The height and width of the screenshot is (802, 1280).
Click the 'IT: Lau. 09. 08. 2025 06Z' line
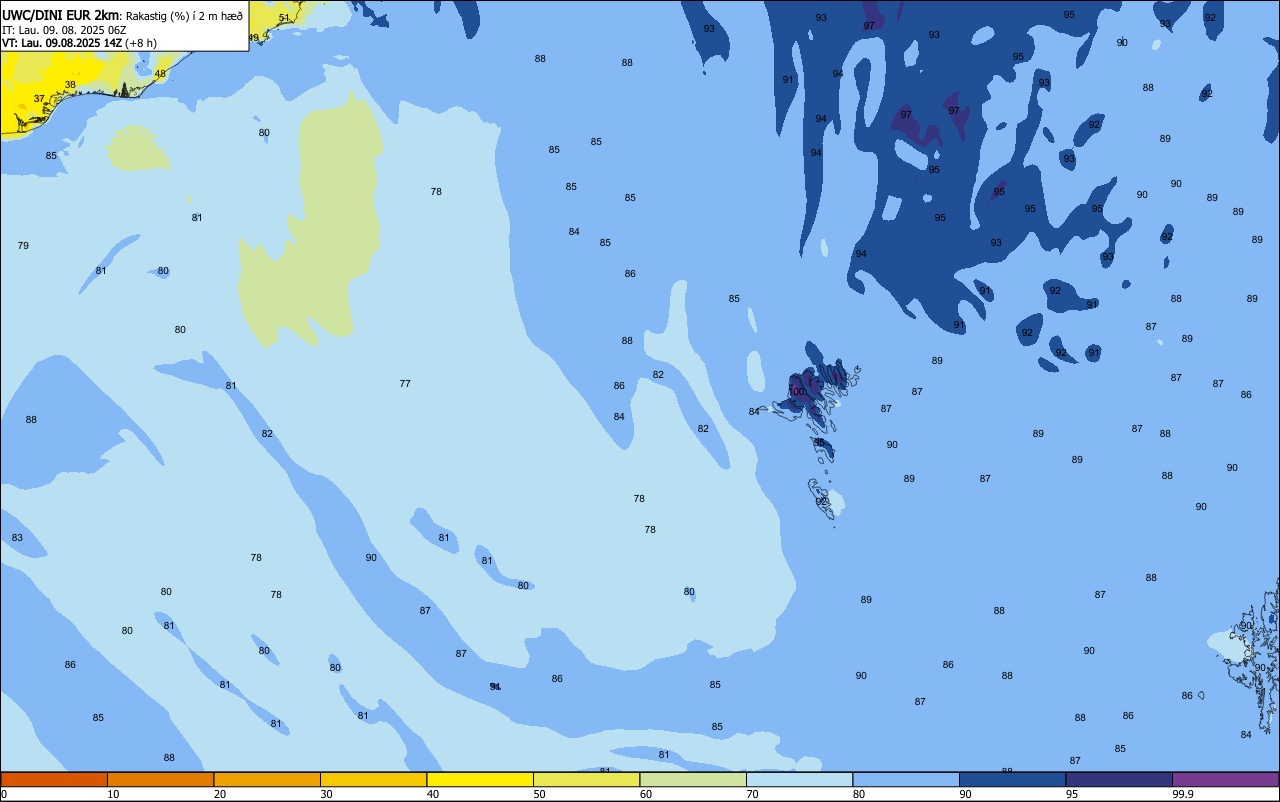pyautogui.click(x=64, y=30)
